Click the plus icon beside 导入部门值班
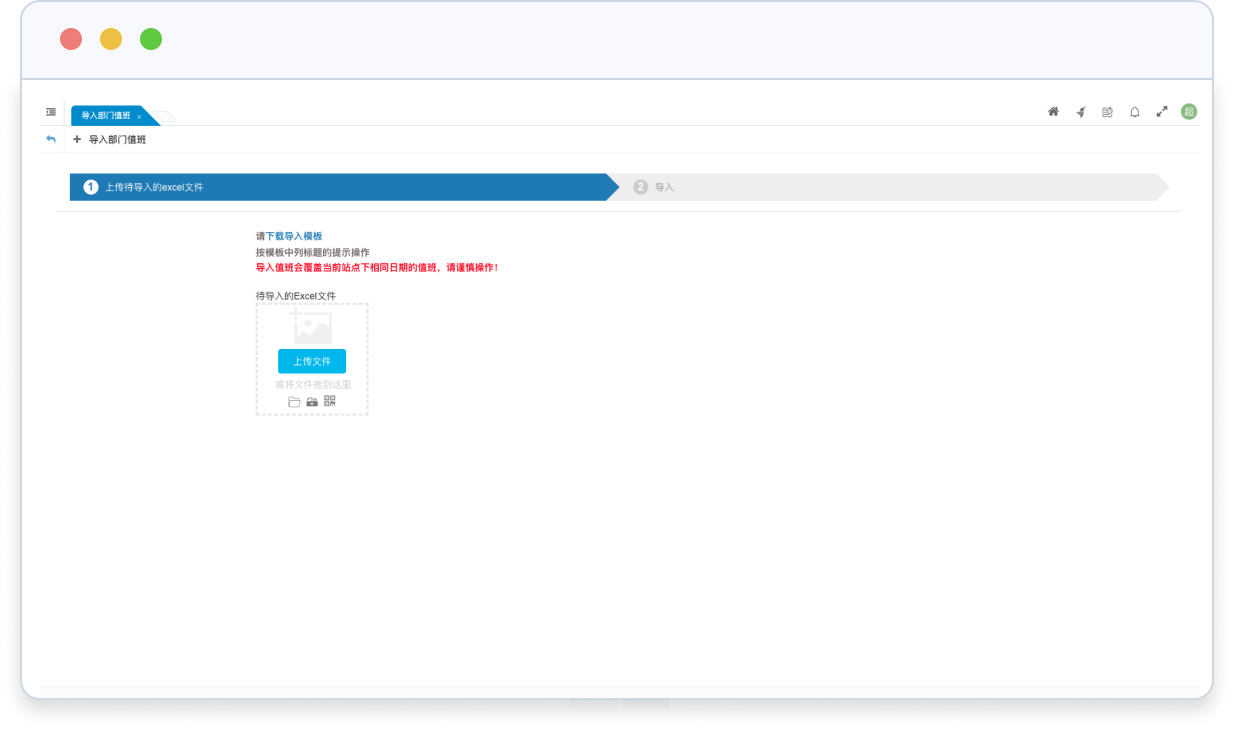This screenshot has height=730, width=1234. [77, 140]
